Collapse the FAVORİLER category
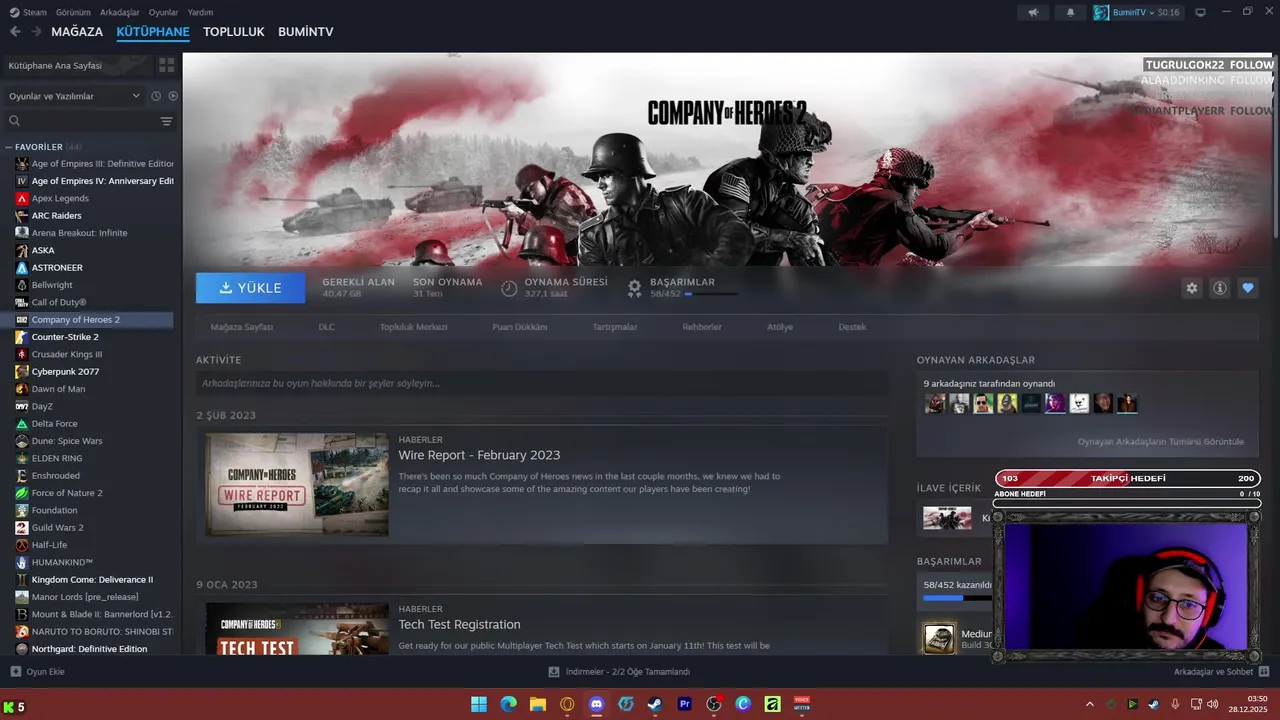Screen dimensions: 1280x720 tap(9, 147)
